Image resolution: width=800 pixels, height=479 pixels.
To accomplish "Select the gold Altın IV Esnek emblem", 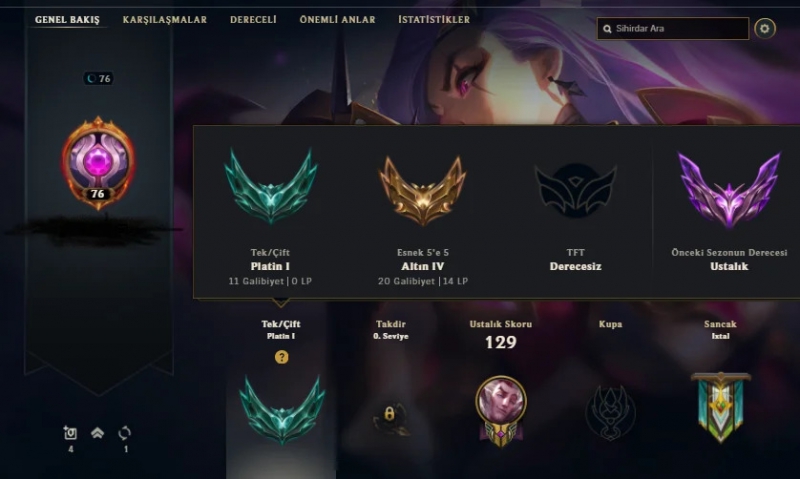I will pyautogui.click(x=422, y=190).
